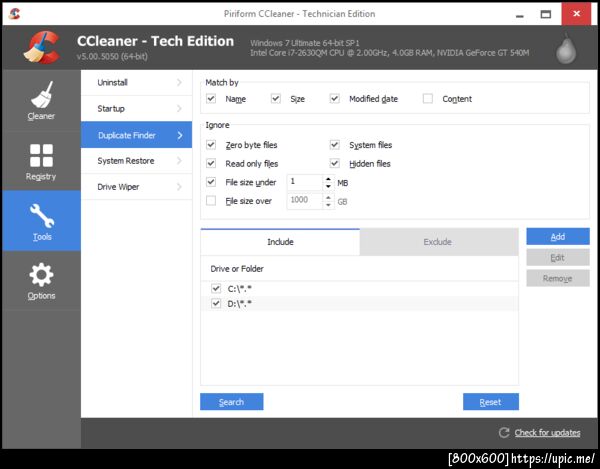The height and width of the screenshot is (469, 600).
Task: Select the C:\*.* list row
Action: [x=359, y=288]
